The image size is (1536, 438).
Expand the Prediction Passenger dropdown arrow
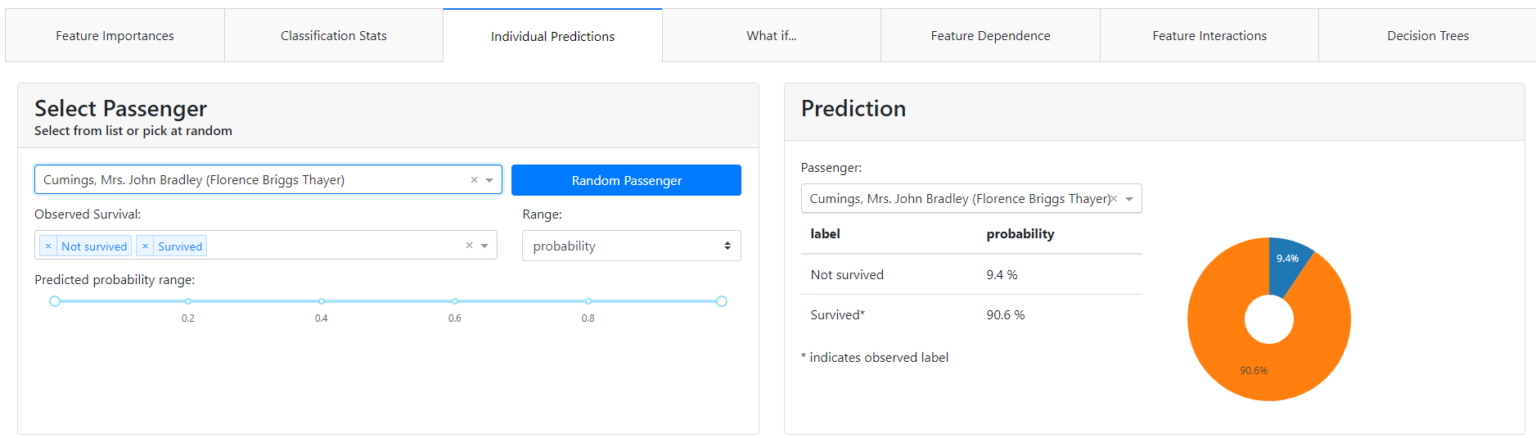(1130, 199)
